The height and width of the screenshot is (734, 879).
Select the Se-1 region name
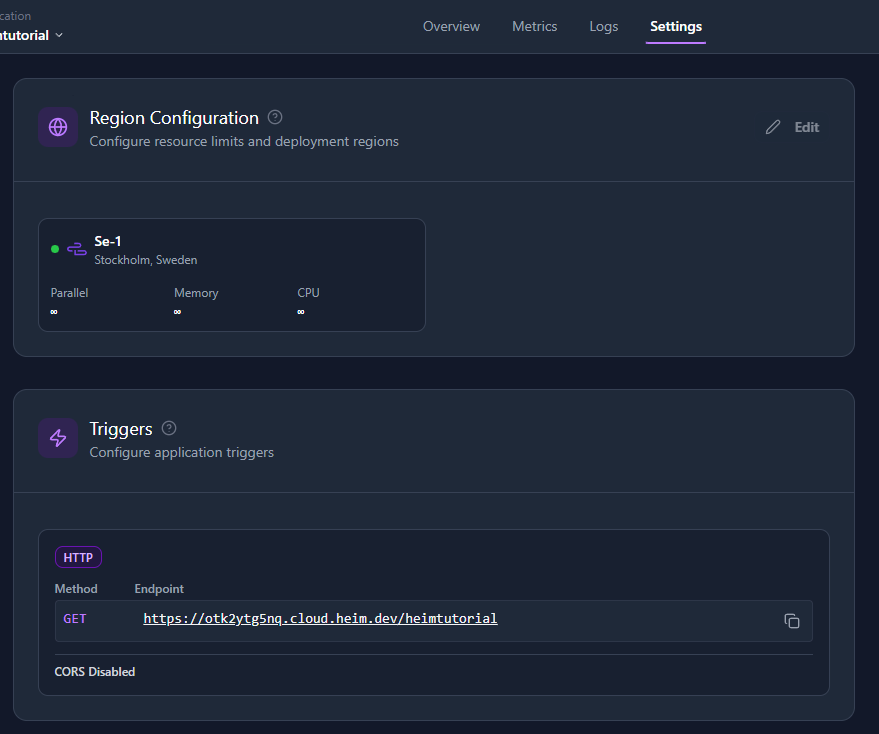coord(108,241)
